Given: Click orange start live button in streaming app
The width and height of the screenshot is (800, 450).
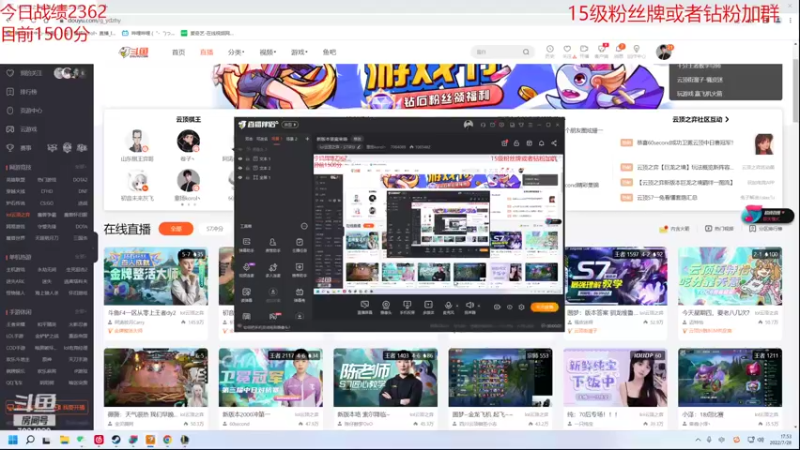Looking at the screenshot, I should click(x=544, y=307).
